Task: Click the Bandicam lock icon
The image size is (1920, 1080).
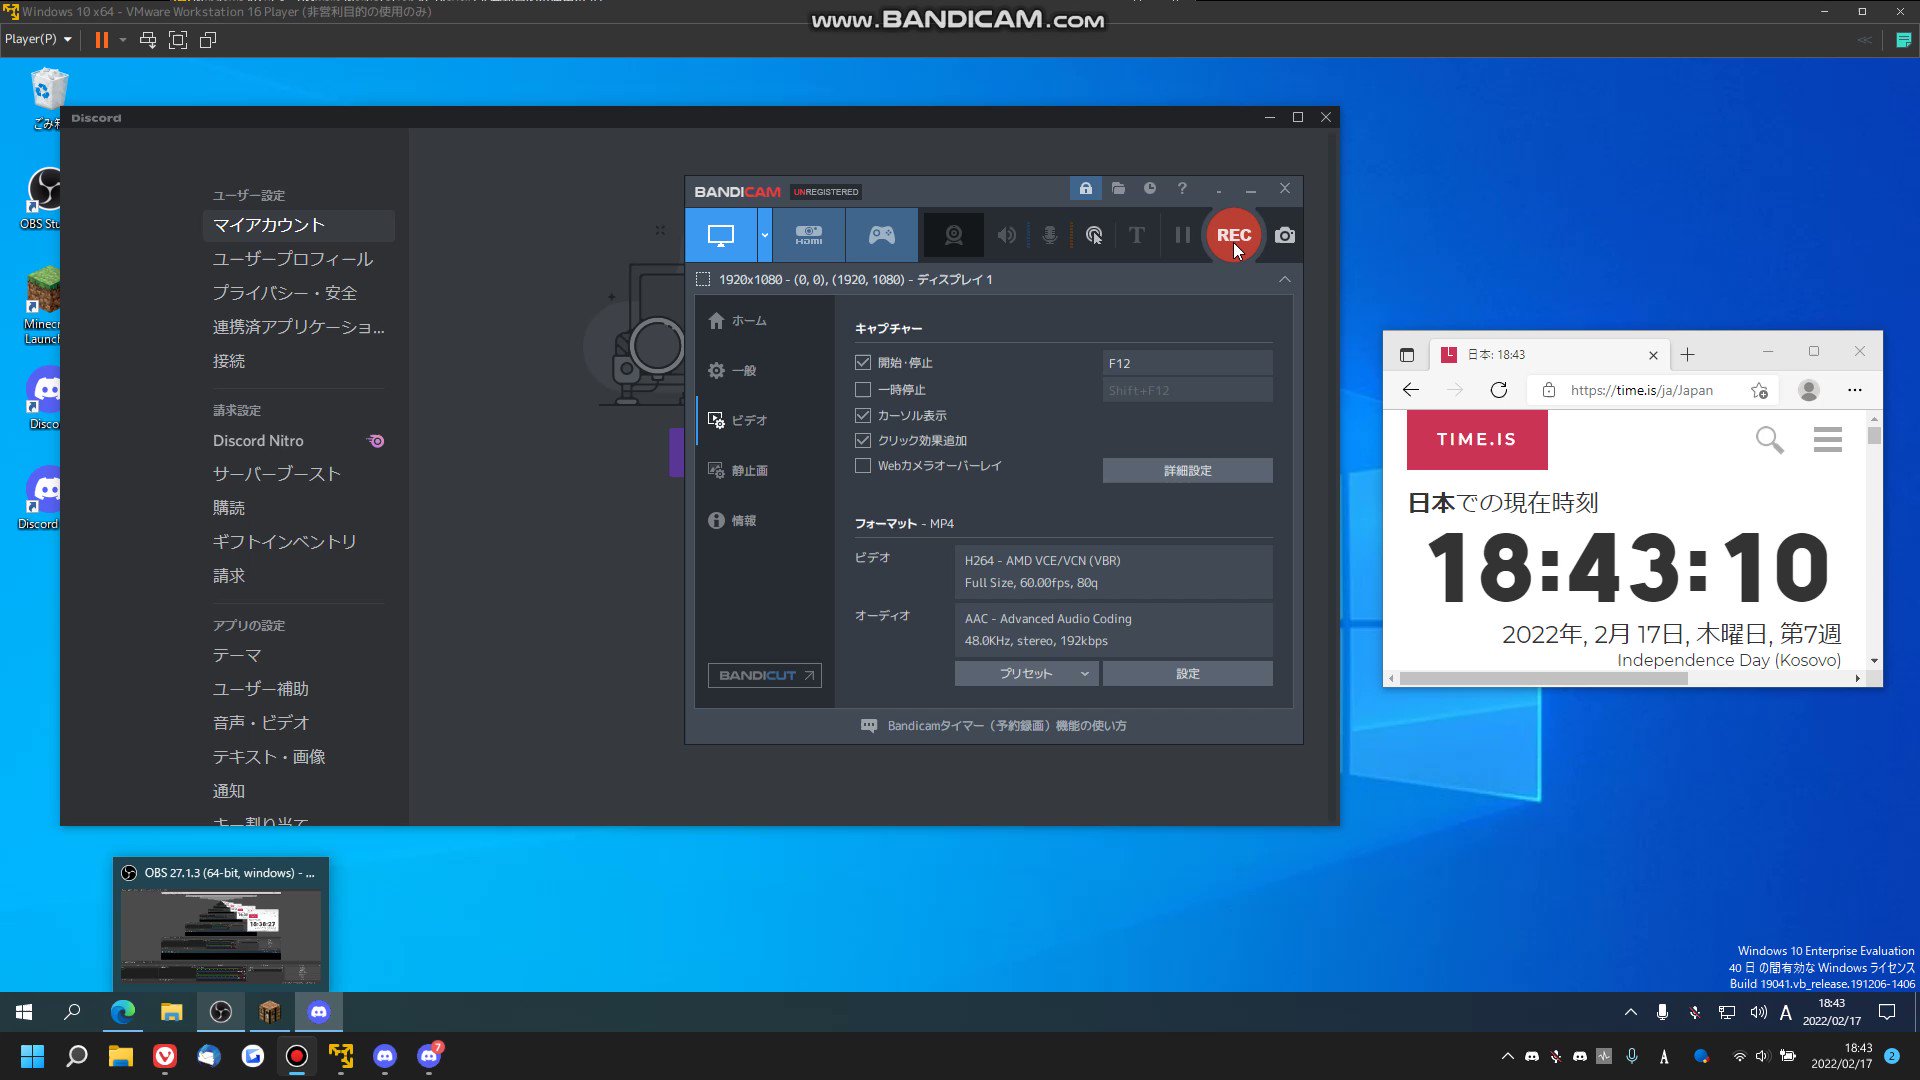Action: point(1085,188)
